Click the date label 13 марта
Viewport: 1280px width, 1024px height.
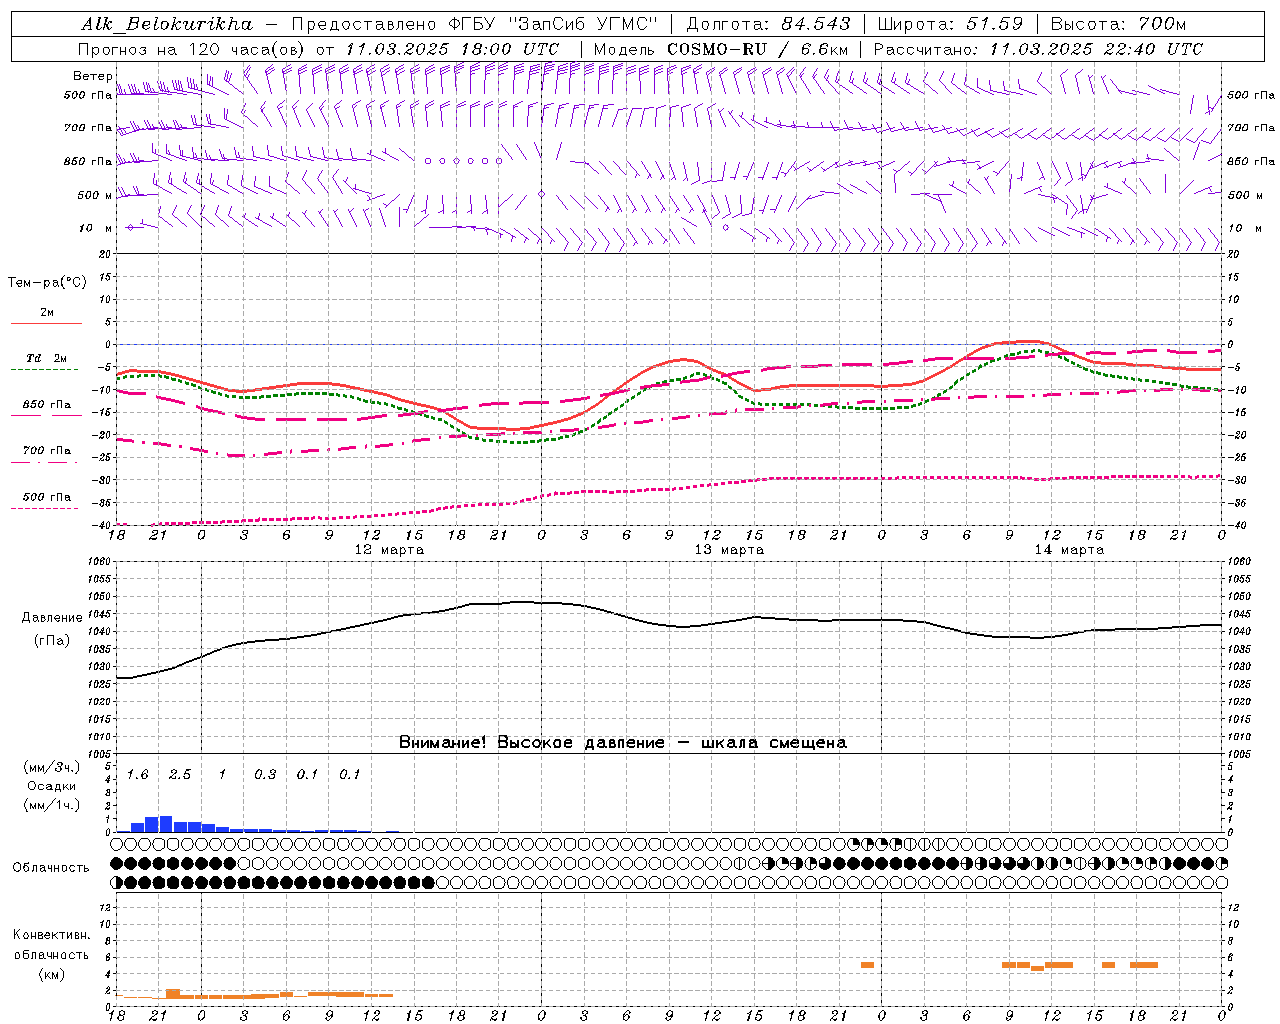pos(729,550)
